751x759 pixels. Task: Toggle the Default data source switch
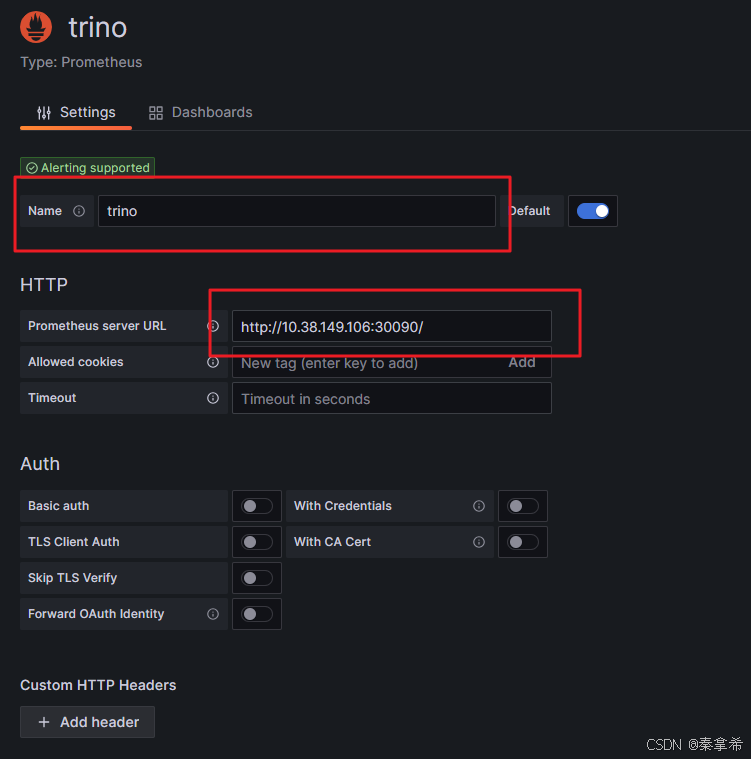[x=593, y=211]
